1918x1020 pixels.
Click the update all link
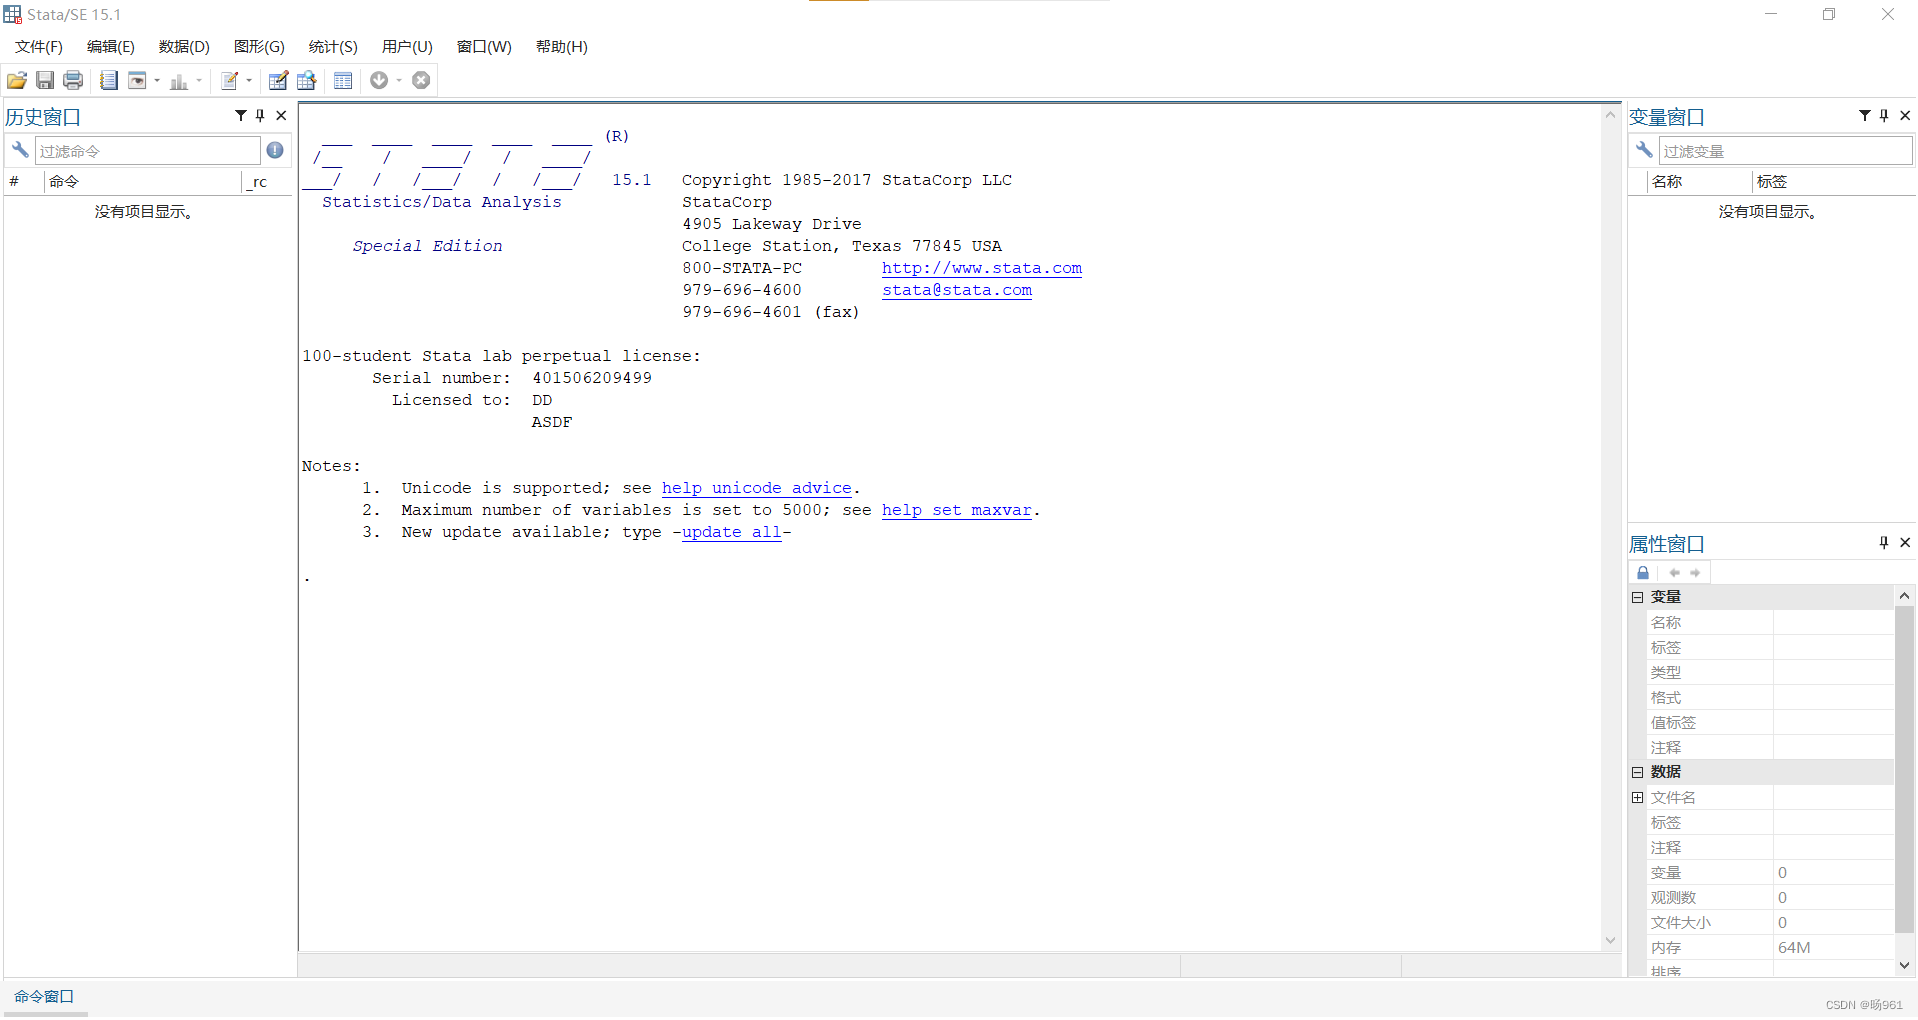(731, 532)
